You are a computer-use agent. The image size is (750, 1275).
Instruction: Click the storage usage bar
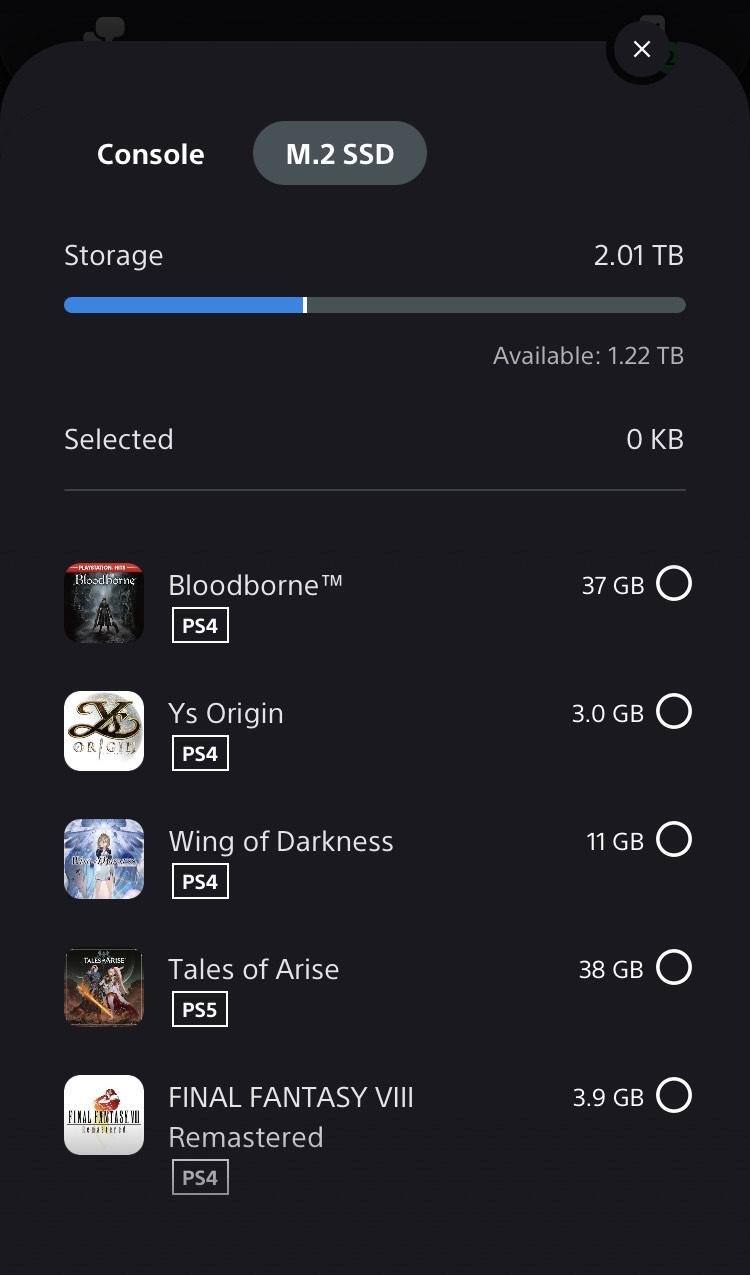pos(374,305)
